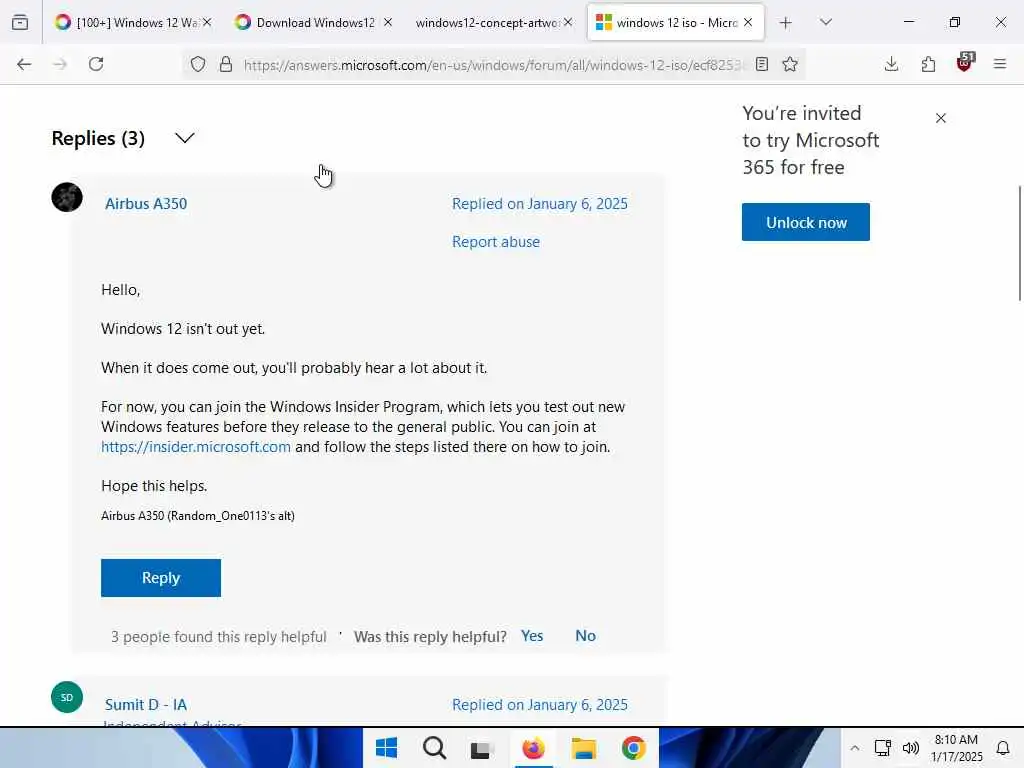The width and height of the screenshot is (1024, 768).
Task: Click the page vertical scrollbar thumb
Action: point(1020,243)
